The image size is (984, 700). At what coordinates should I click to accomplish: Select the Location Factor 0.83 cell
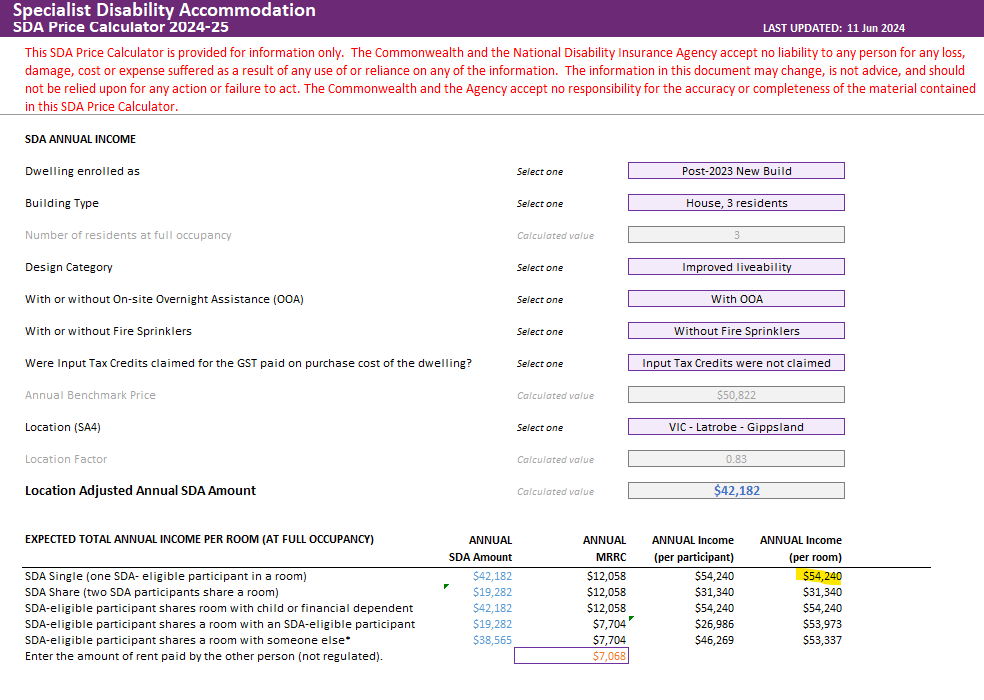[736, 459]
